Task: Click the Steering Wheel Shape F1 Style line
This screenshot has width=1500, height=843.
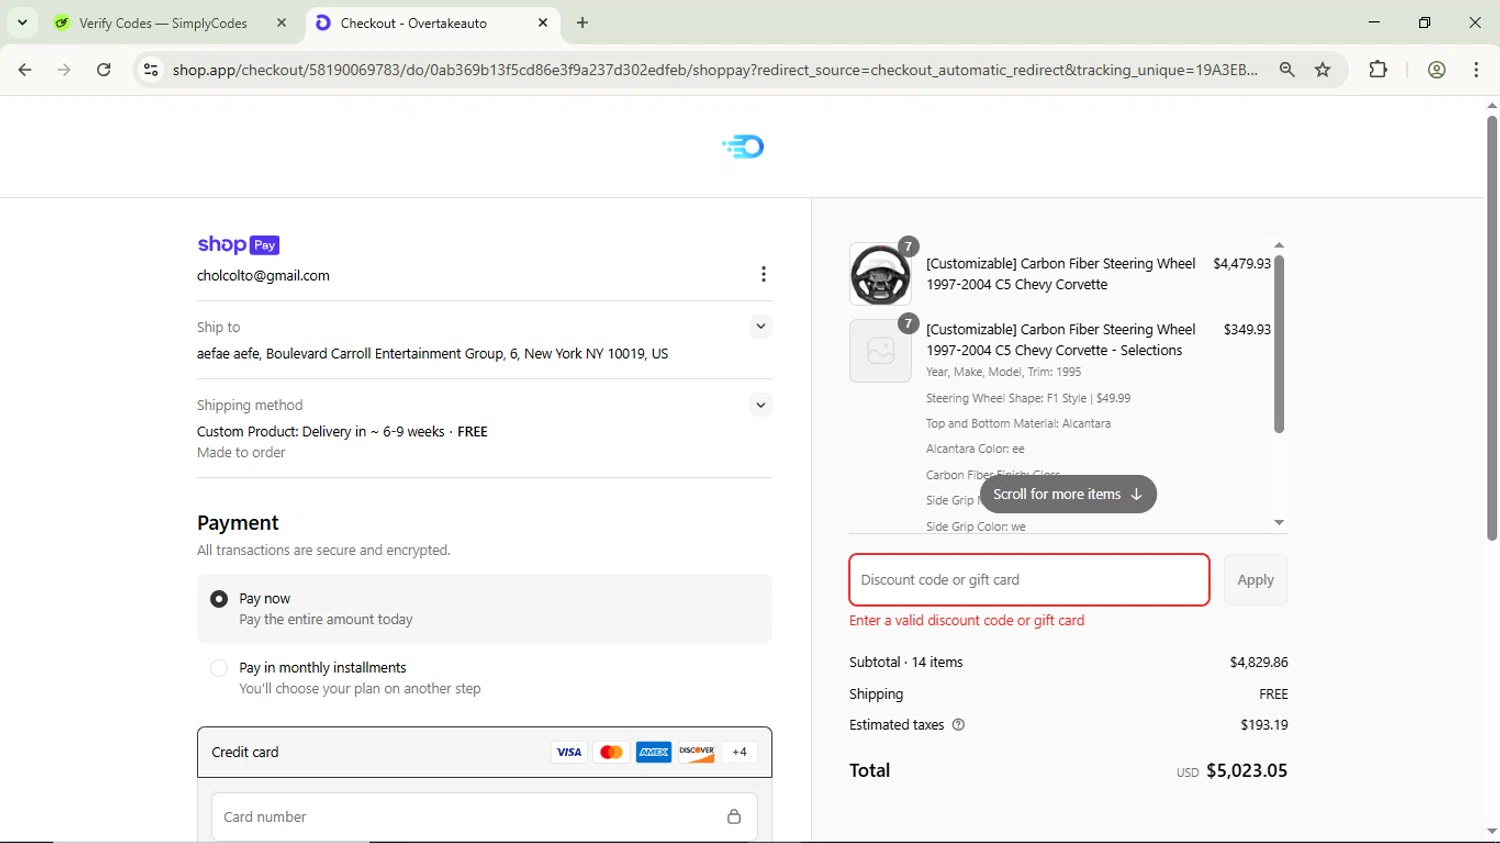Action: click(x=1028, y=398)
